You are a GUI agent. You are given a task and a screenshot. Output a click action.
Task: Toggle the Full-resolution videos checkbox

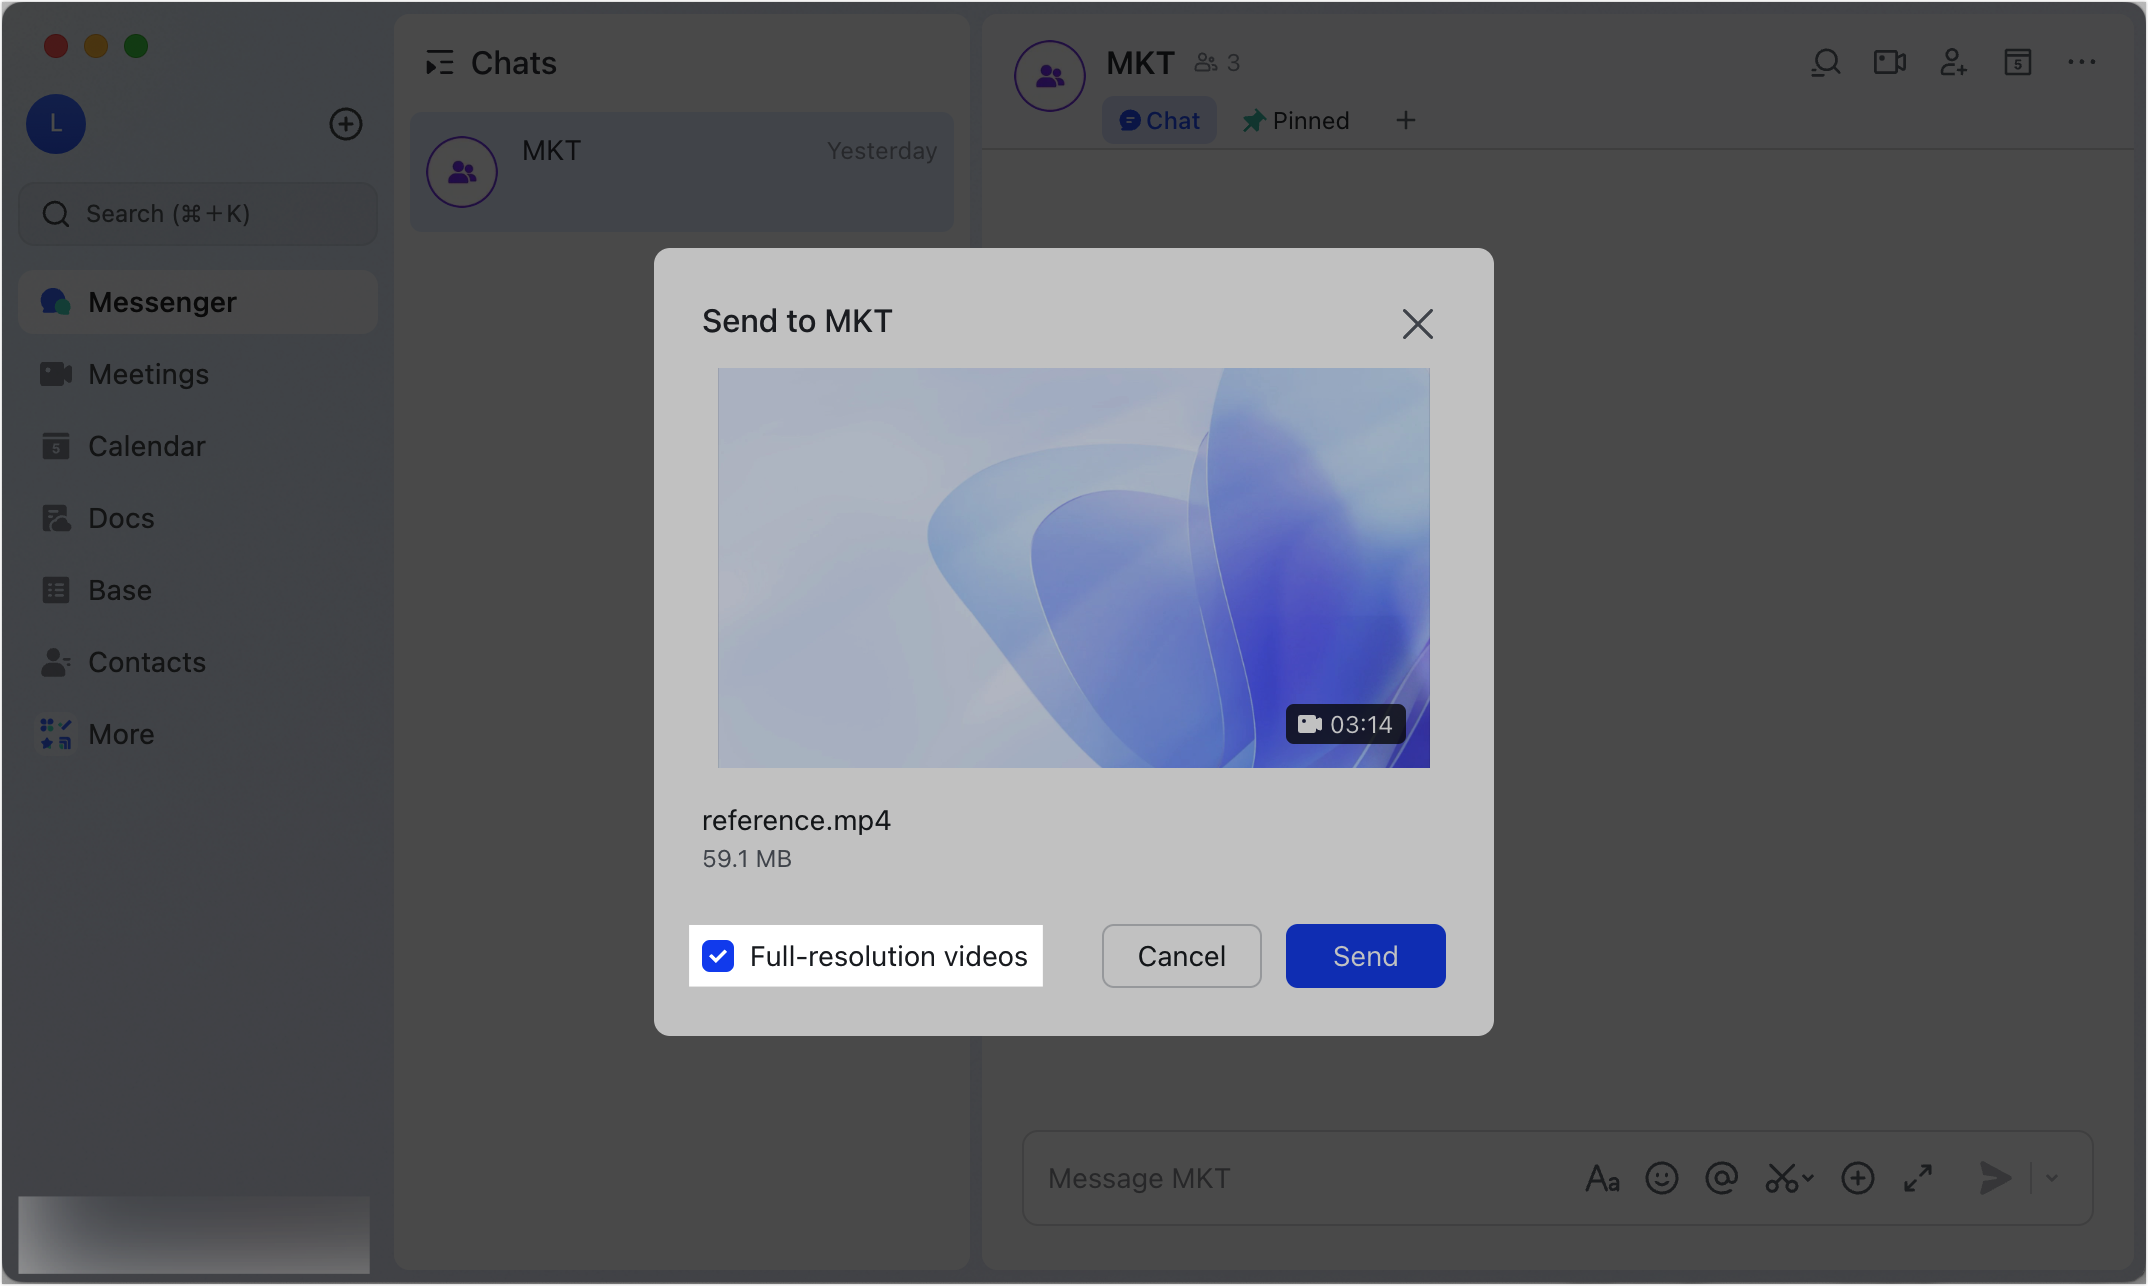[718, 956]
